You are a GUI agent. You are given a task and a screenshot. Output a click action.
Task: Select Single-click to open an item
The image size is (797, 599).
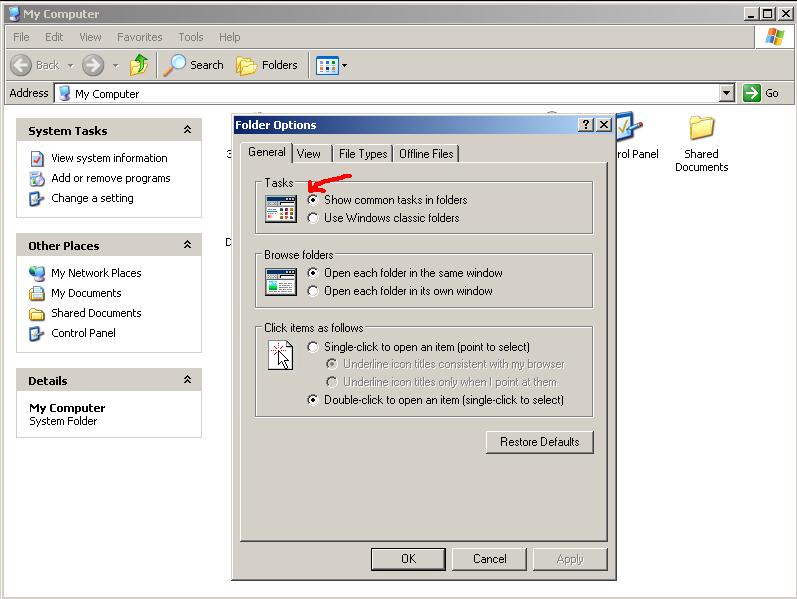pos(313,347)
